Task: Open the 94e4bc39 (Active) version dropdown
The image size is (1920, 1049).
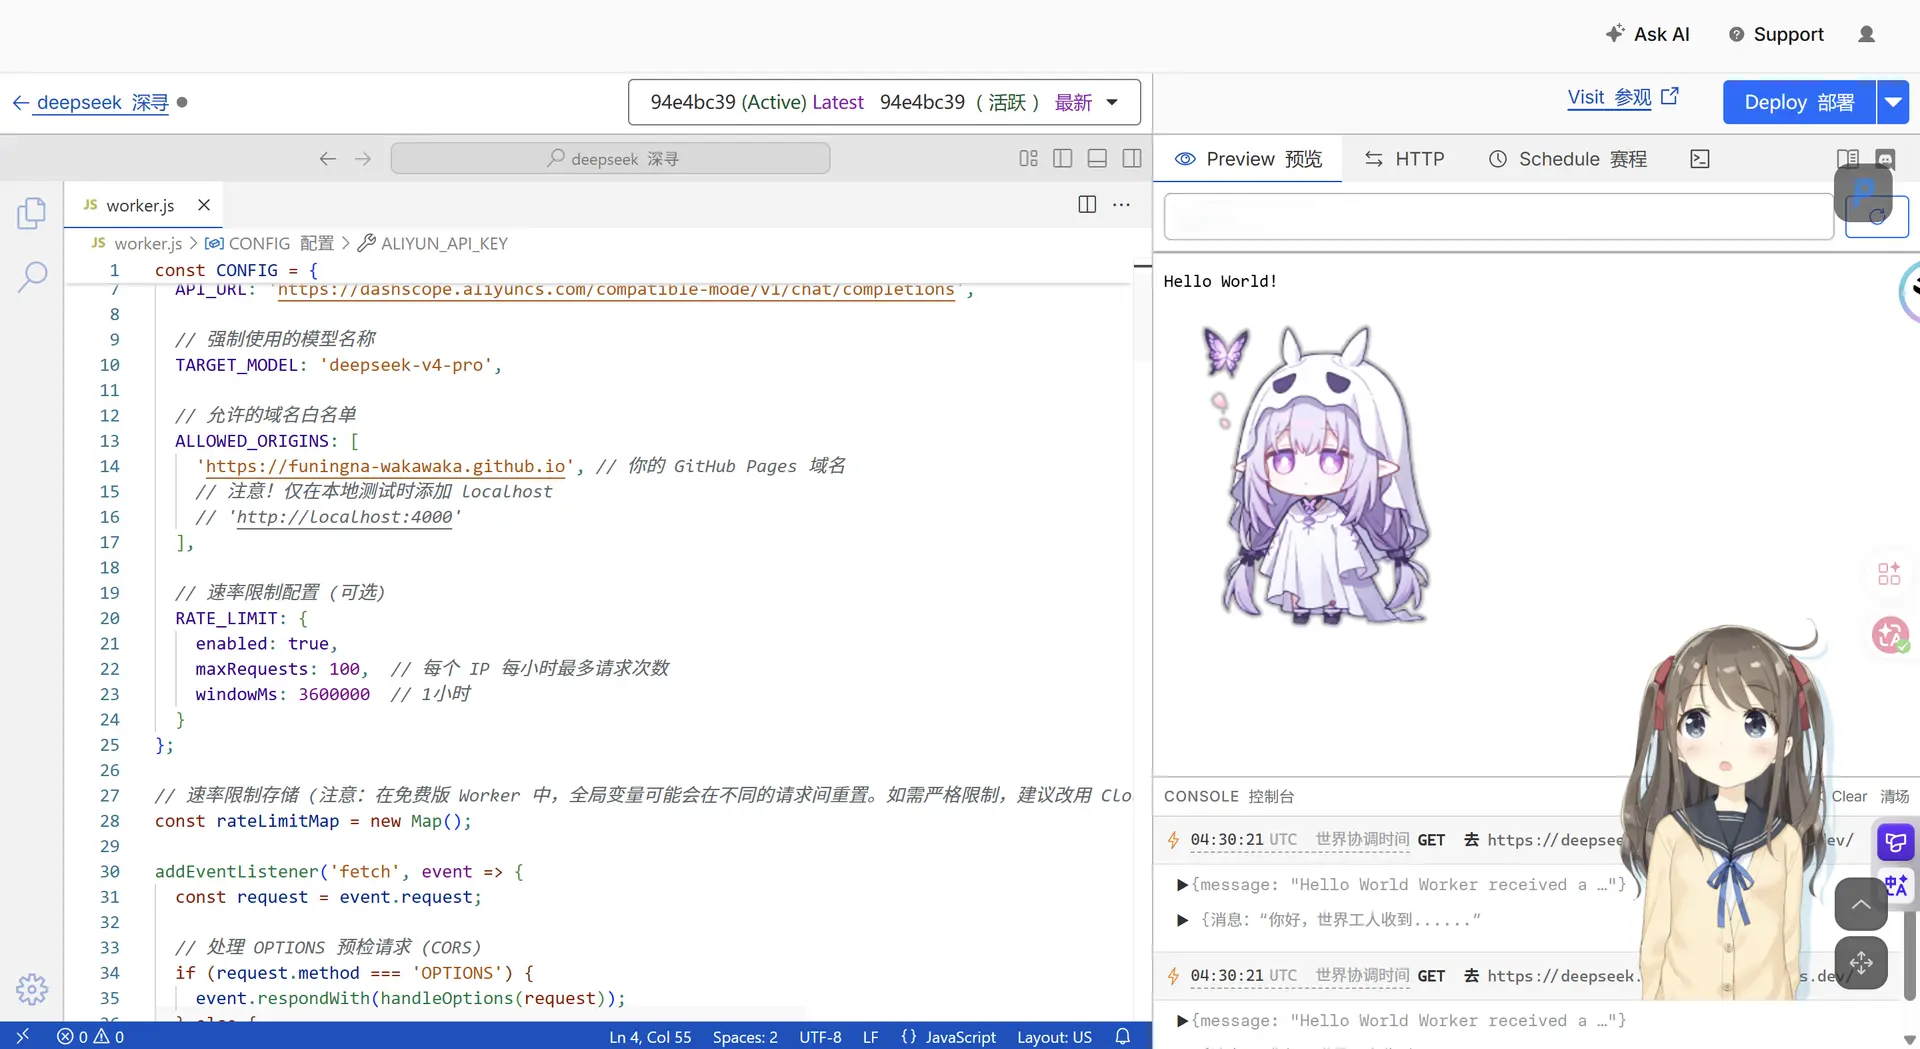Action: click(x=884, y=102)
